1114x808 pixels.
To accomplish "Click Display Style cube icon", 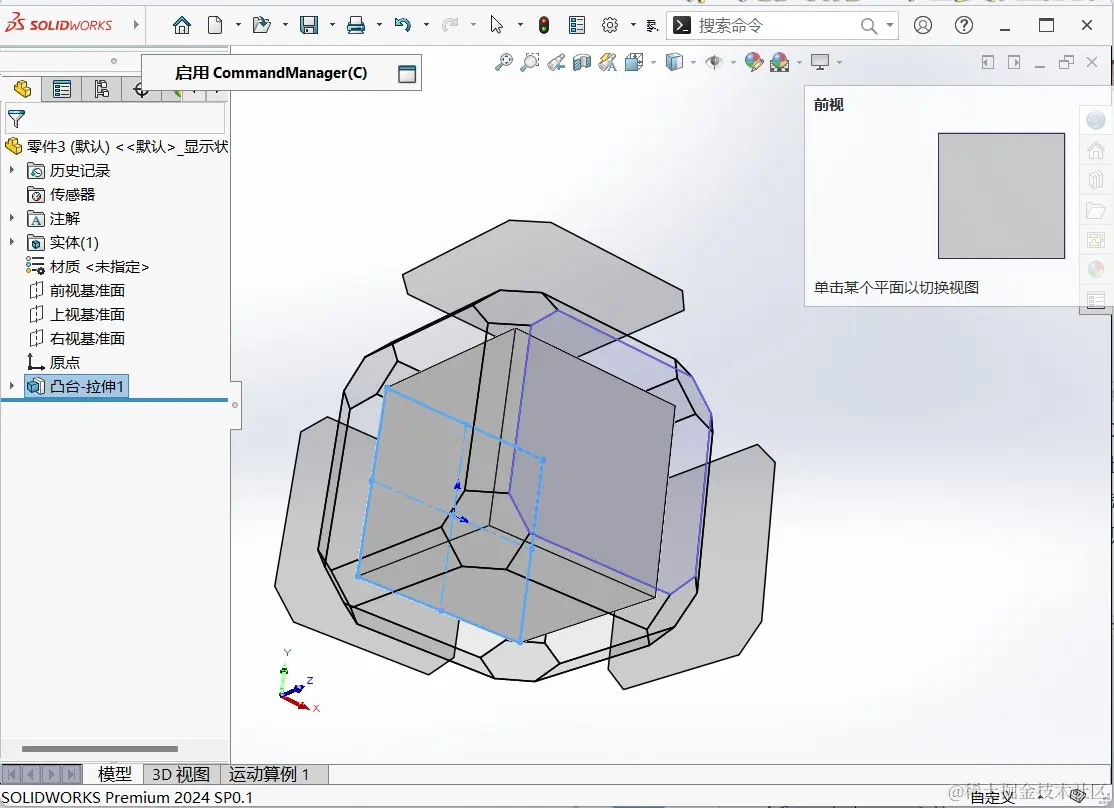I will coord(674,63).
